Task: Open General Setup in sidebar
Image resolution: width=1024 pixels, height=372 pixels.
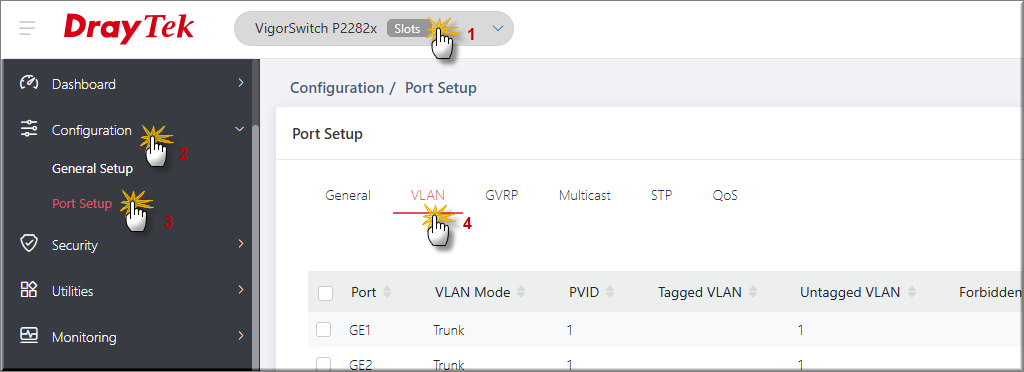Action: (92, 169)
